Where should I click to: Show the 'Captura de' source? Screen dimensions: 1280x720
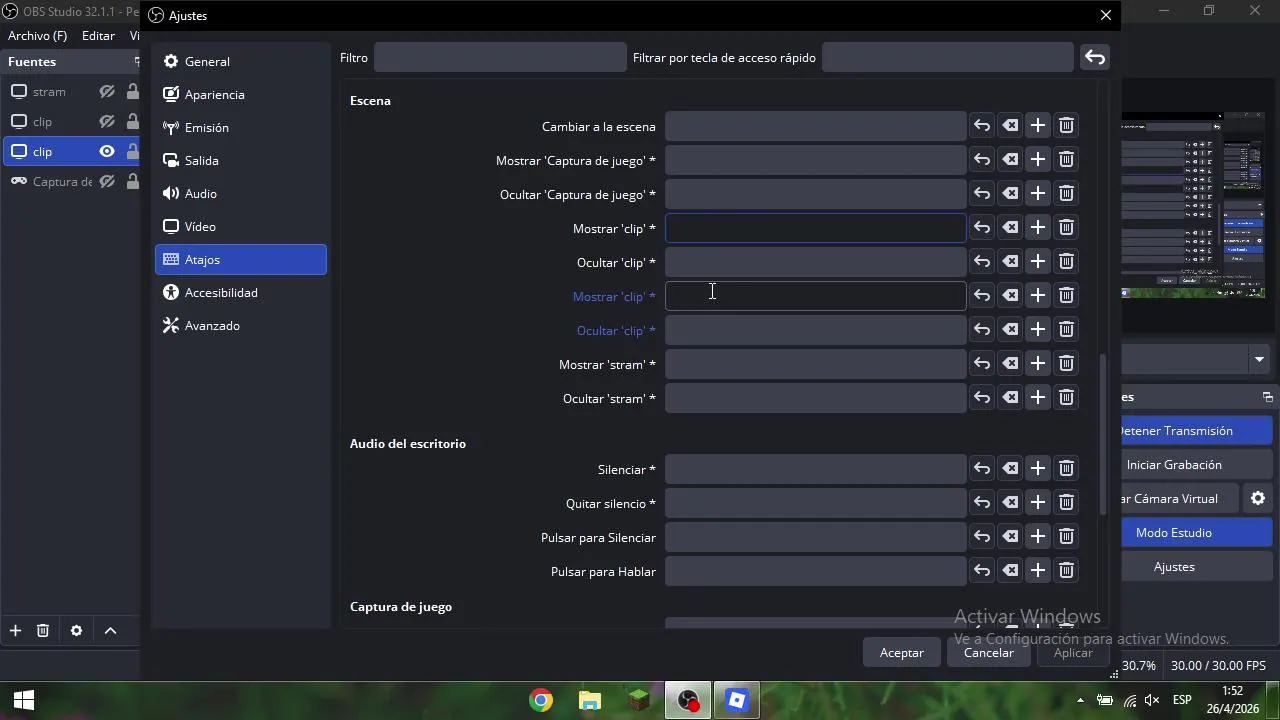click(107, 182)
